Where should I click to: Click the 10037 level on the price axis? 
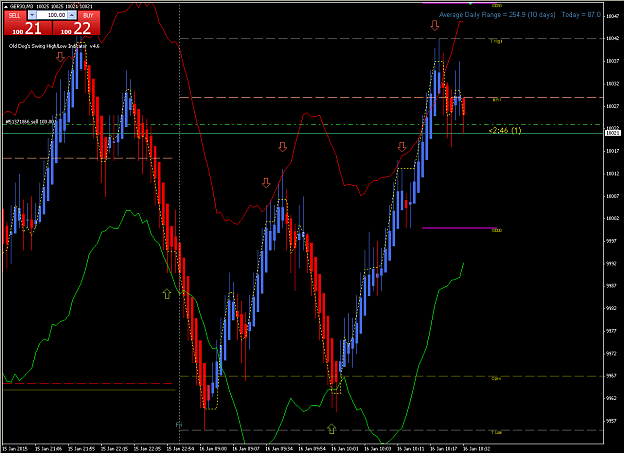612,61
